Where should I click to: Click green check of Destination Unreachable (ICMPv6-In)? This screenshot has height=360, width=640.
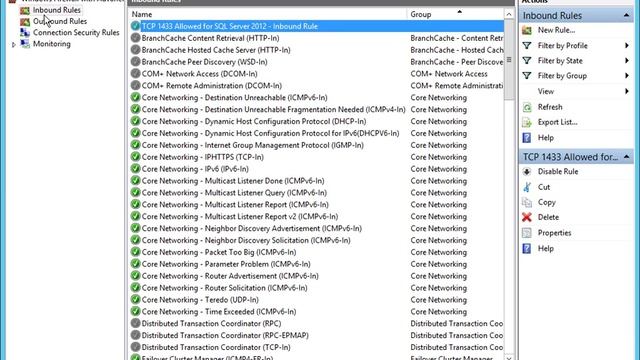tap(136, 98)
